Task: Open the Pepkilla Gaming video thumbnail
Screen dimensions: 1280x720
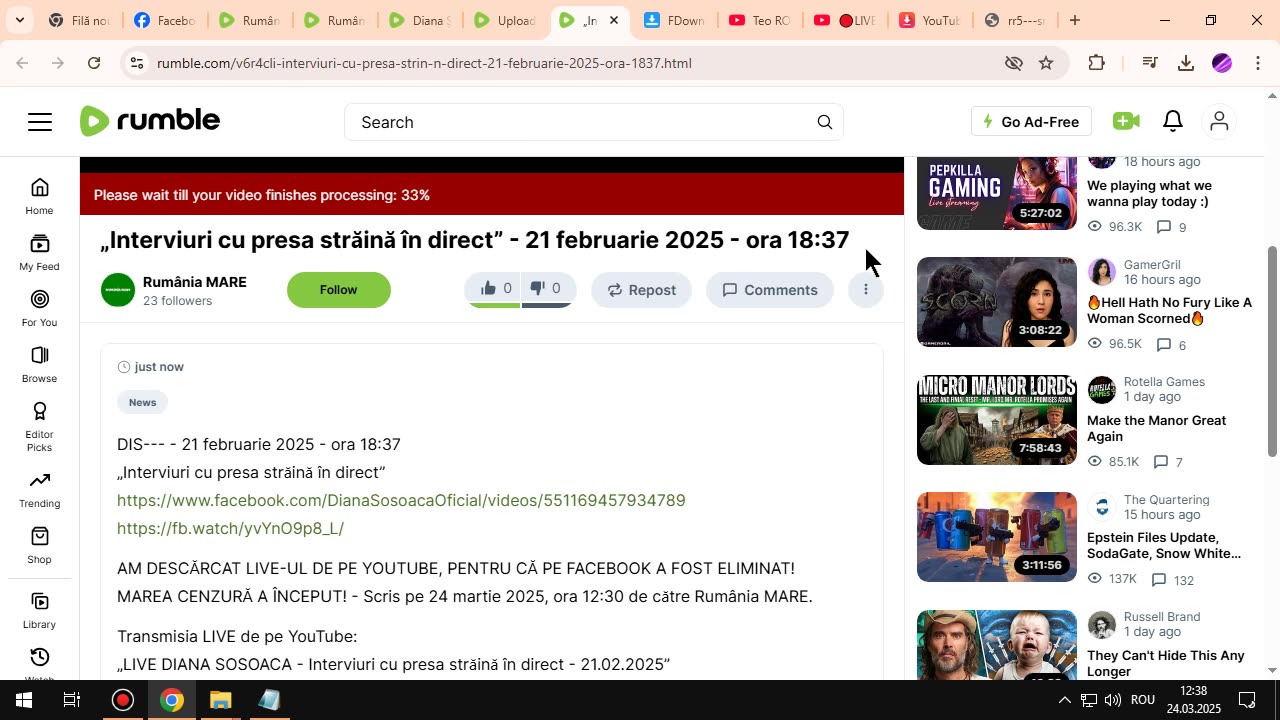Action: pyautogui.click(x=997, y=194)
